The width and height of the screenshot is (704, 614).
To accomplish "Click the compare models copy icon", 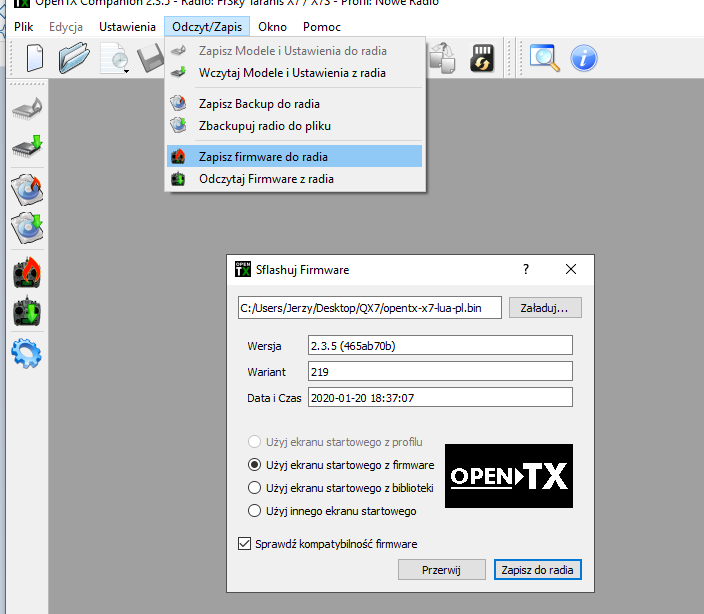I will click(x=443, y=58).
